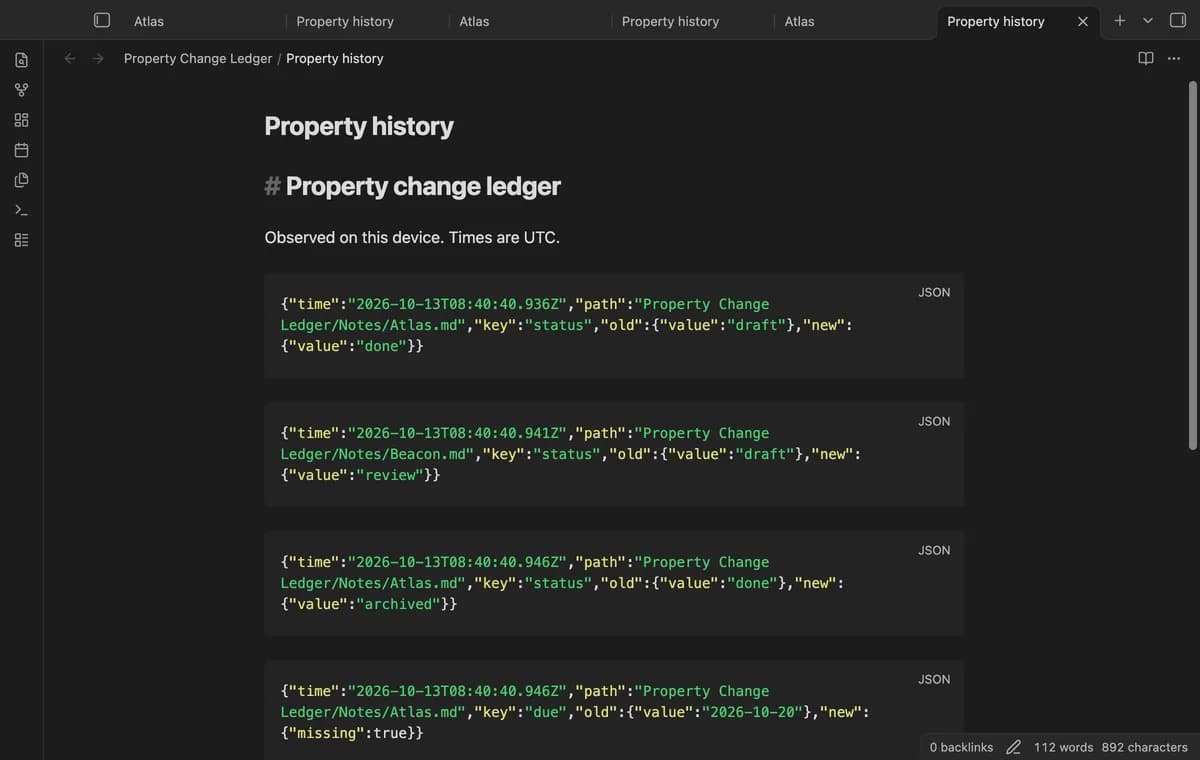Open today's daily note calendar icon

(x=21, y=150)
